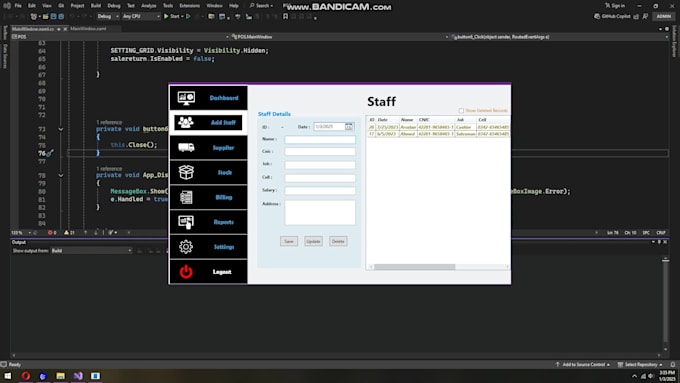Click the Save button in Staff Details
This screenshot has height=383, width=680.
[289, 241]
